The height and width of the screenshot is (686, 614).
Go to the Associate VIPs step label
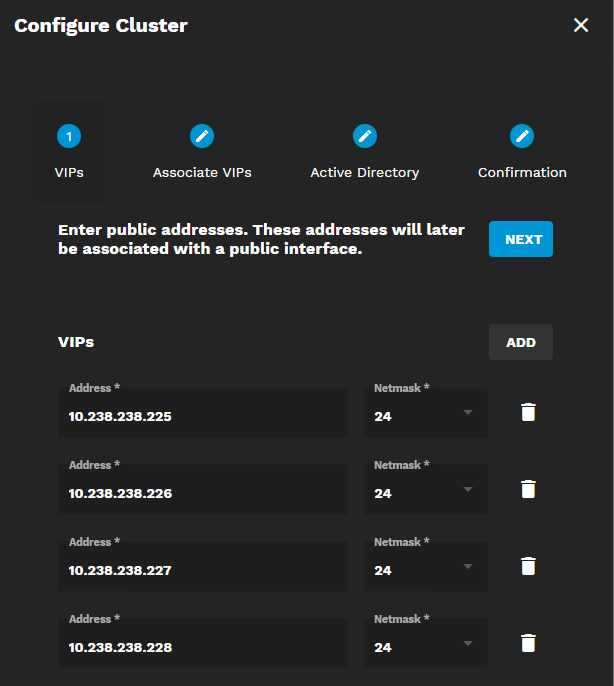pos(202,173)
